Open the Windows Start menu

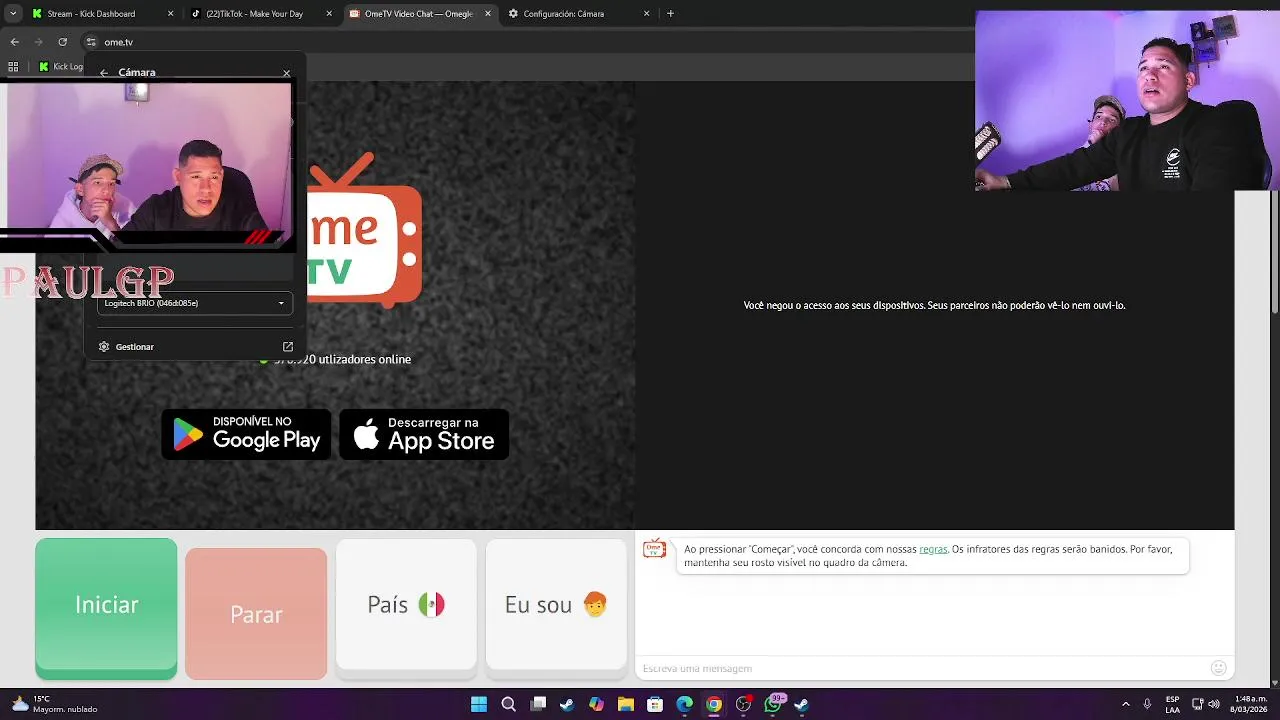point(479,704)
